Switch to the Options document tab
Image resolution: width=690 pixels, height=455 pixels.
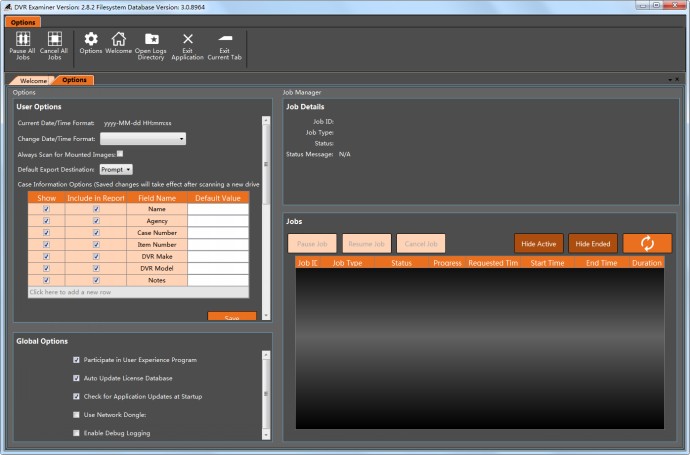(74, 80)
